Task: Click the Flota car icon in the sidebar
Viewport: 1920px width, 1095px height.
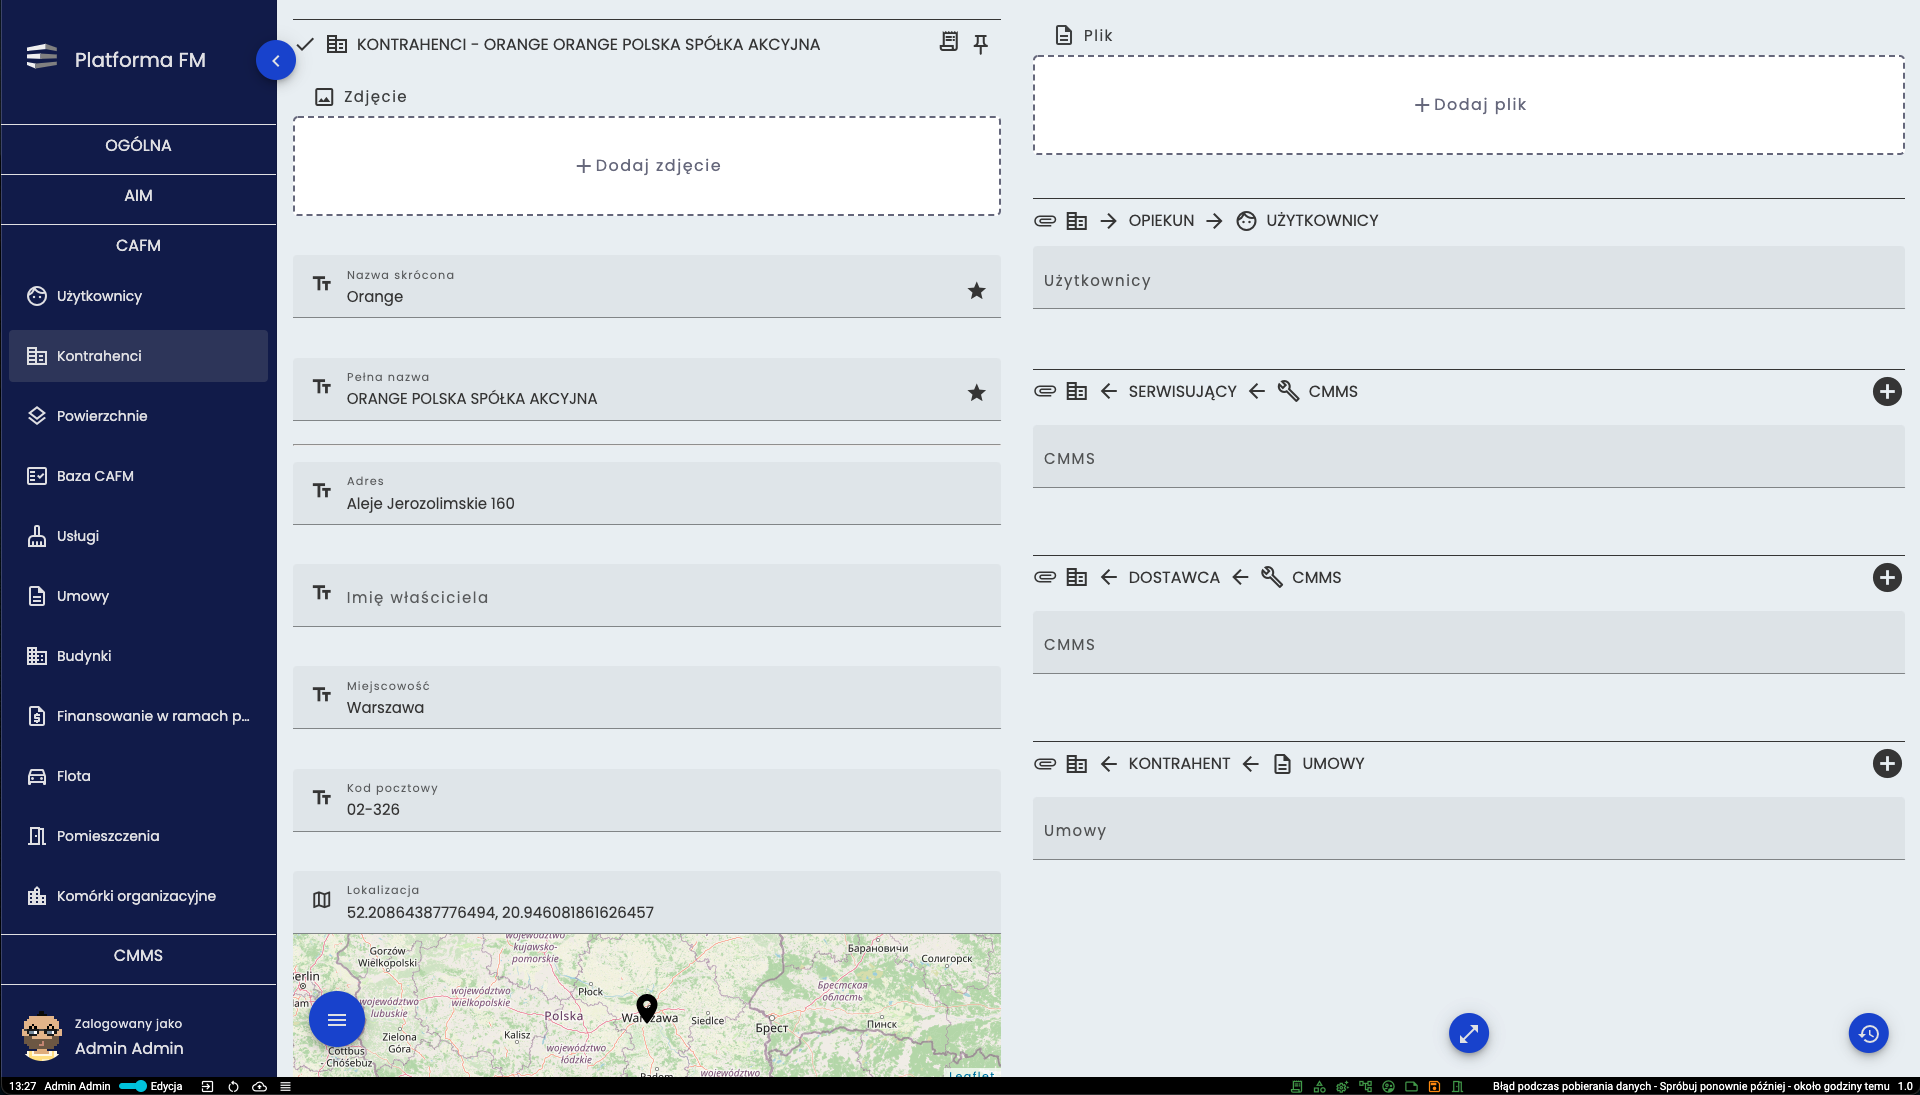Action: (37, 776)
